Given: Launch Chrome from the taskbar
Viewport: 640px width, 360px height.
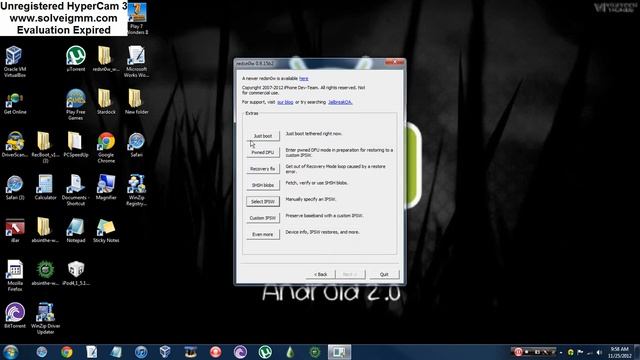Looking at the screenshot, I should pos(67,352).
